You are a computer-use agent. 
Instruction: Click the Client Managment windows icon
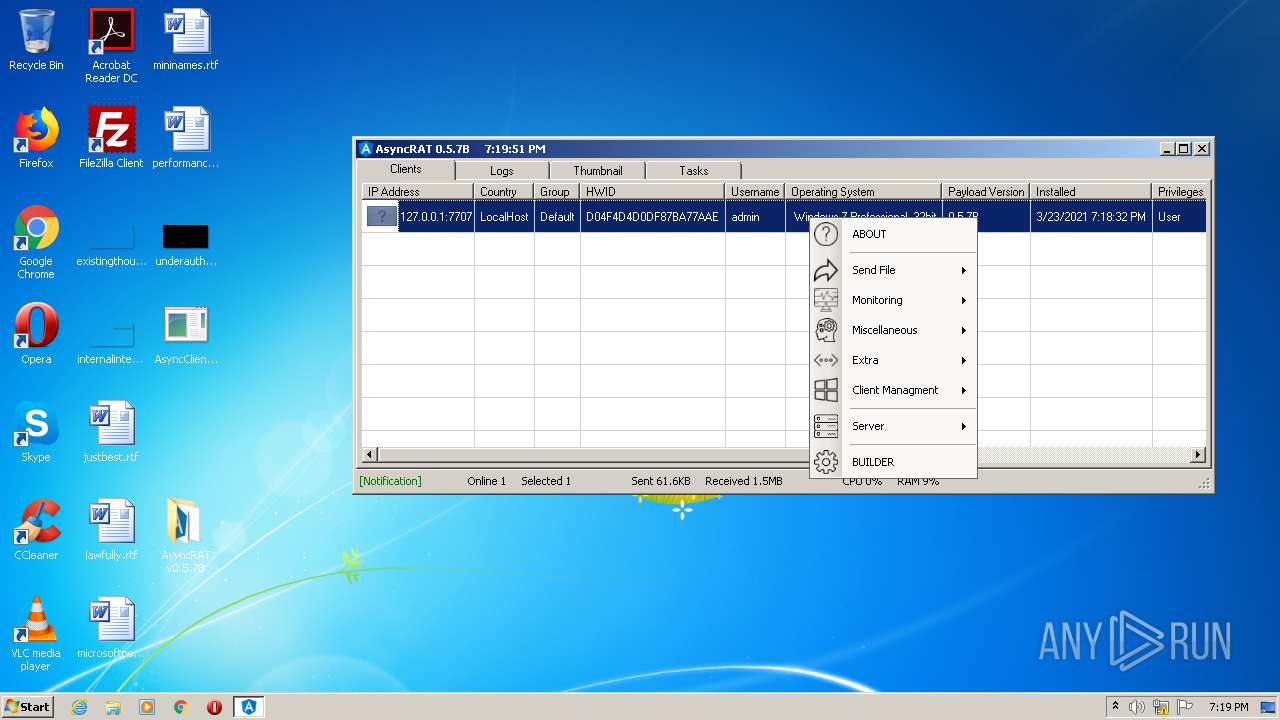tap(825, 390)
